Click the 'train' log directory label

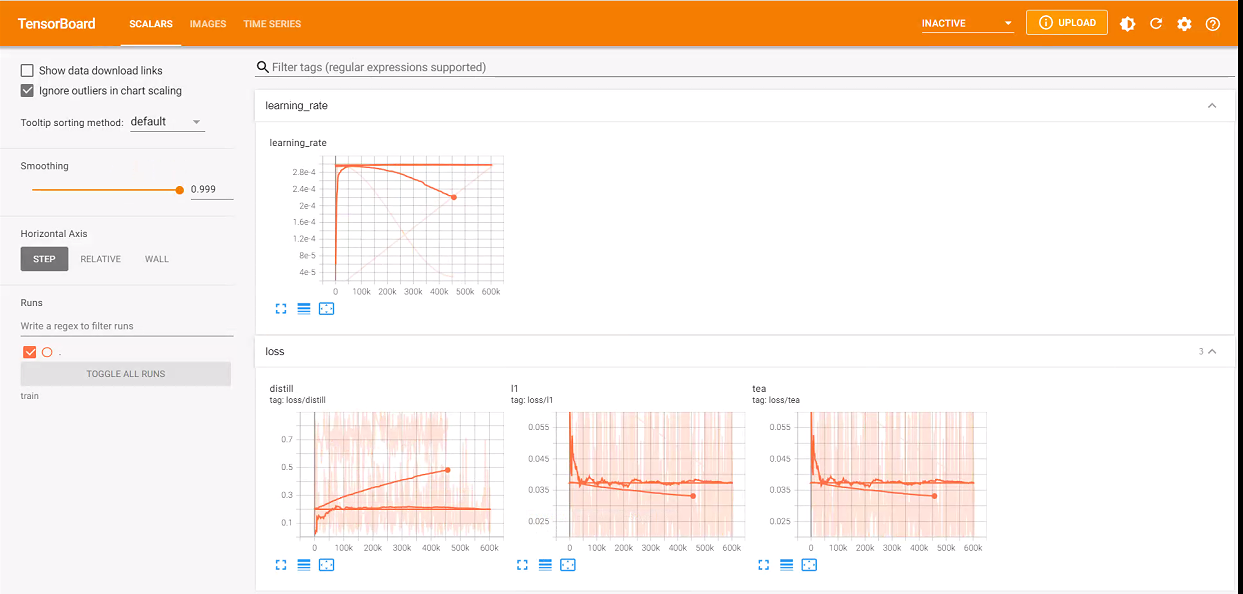[30, 396]
